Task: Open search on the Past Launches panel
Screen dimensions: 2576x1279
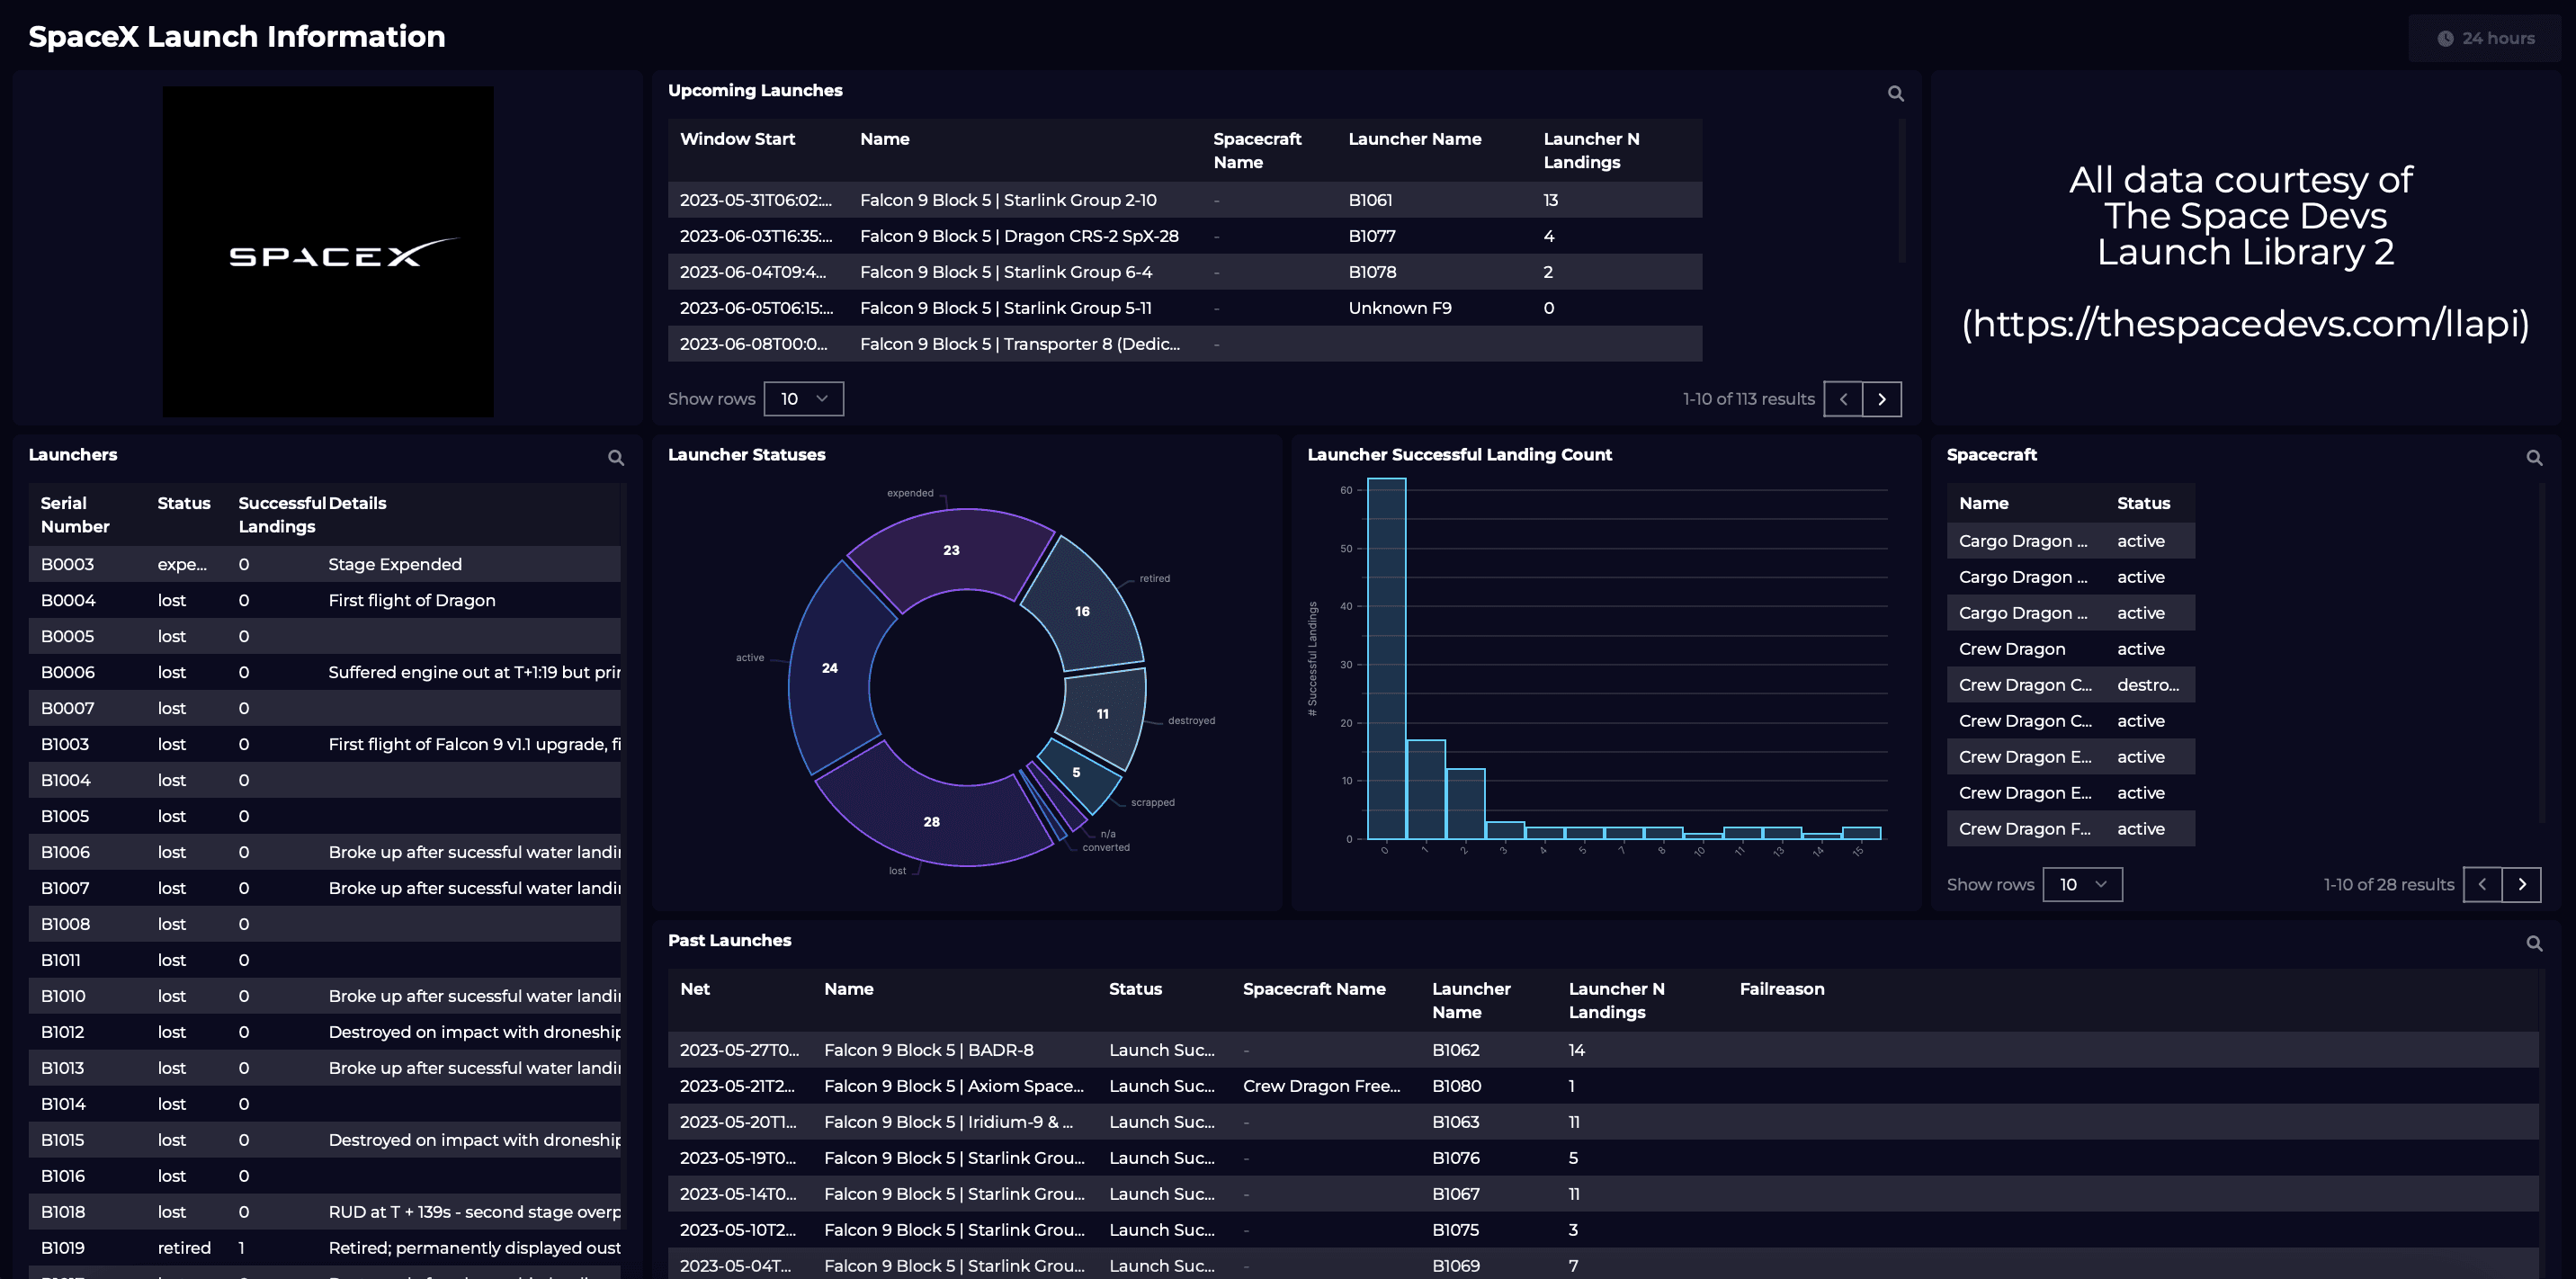Action: tap(2536, 943)
